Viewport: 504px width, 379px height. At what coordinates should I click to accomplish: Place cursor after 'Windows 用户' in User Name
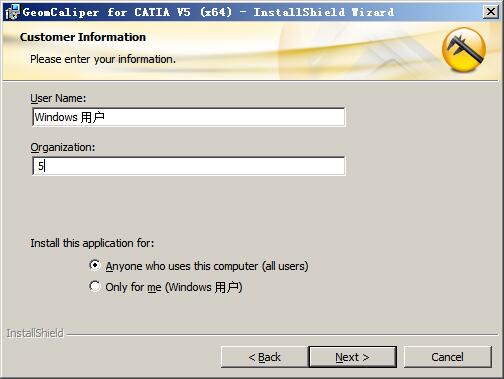click(x=105, y=117)
